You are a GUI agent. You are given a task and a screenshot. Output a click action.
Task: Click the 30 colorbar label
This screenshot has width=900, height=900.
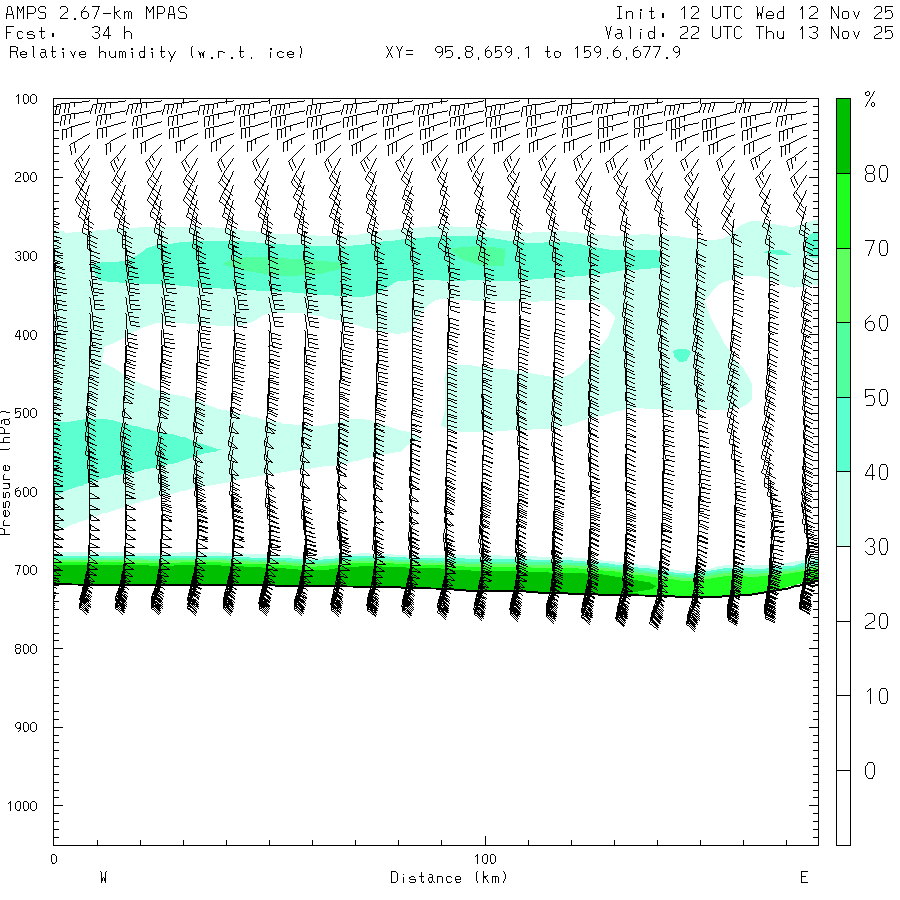(876, 547)
